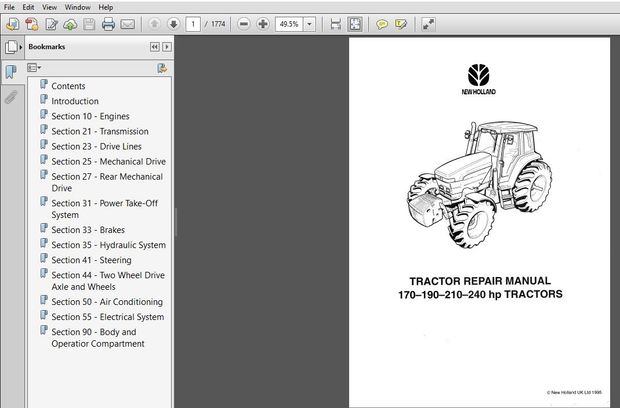Click the page number input field

192,23
